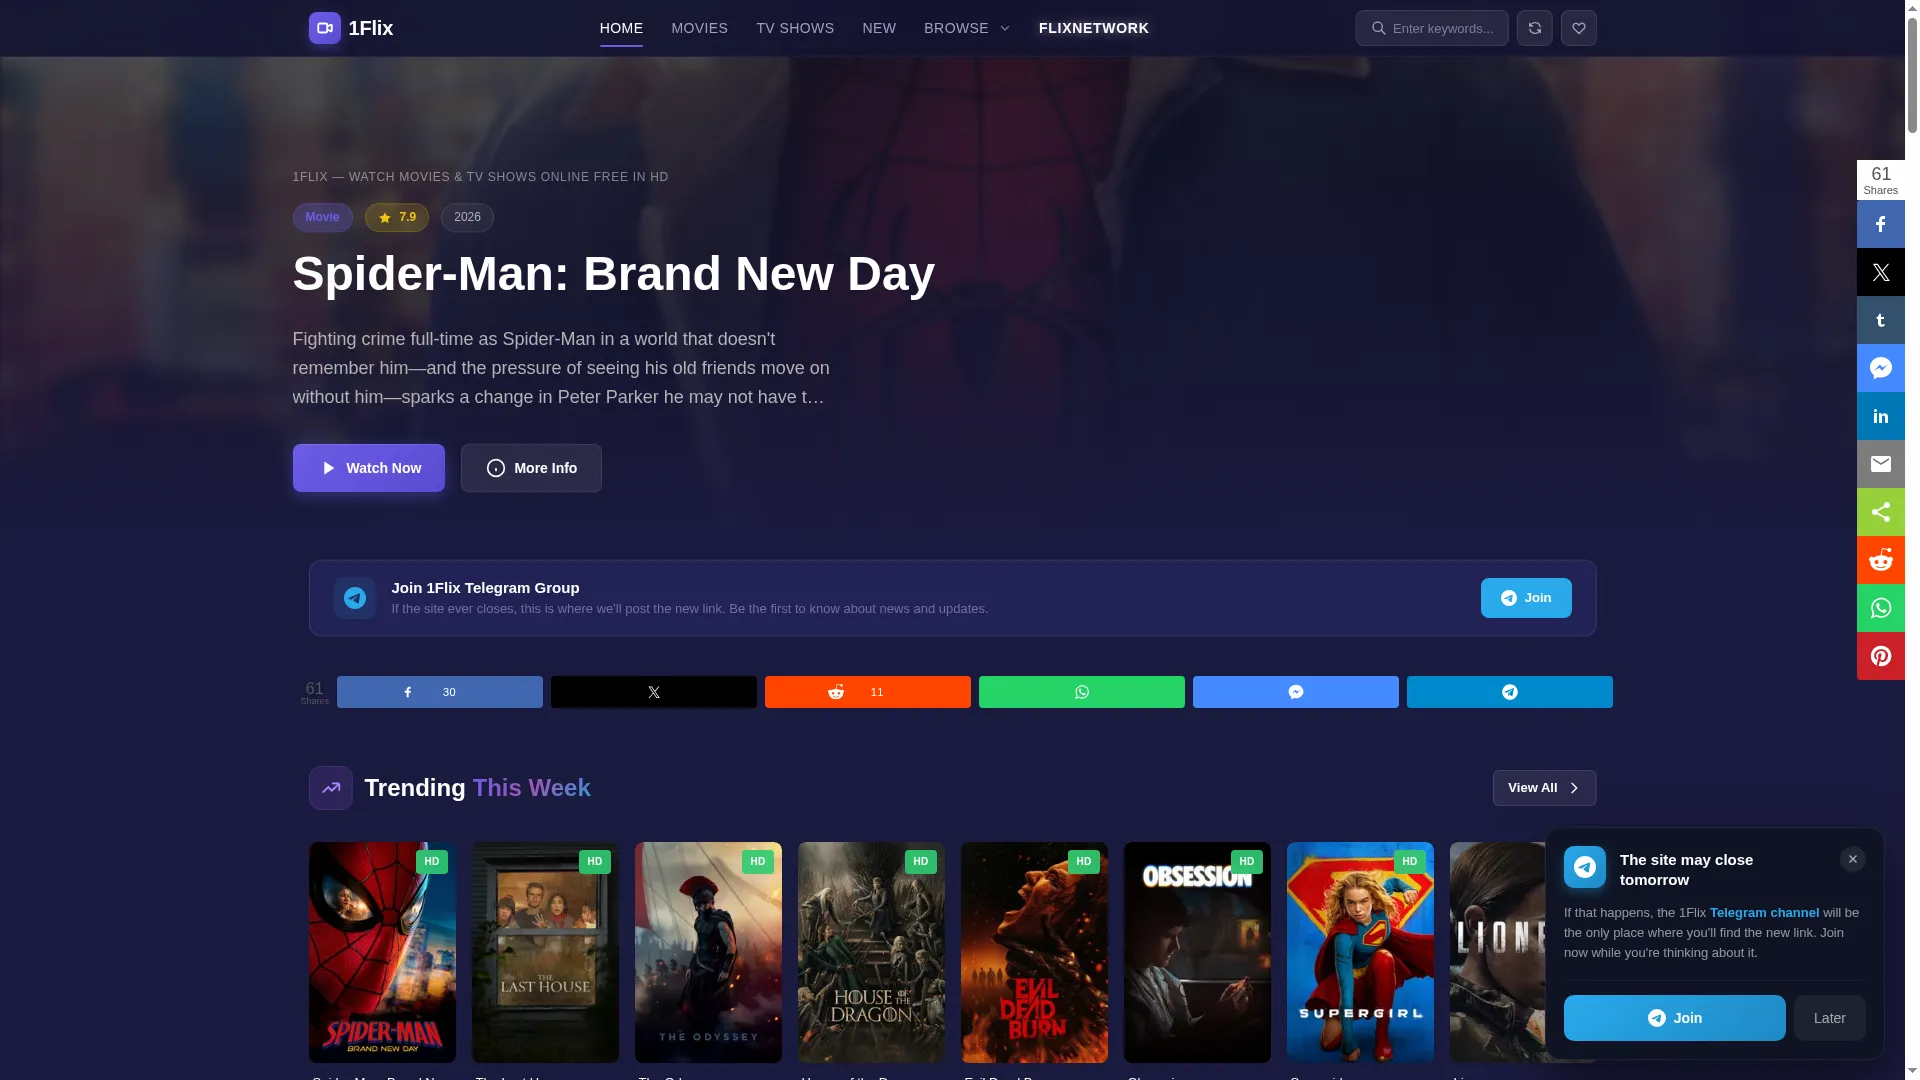Click the 7.9 rating badge
Image resolution: width=1920 pixels, height=1080 pixels.
click(x=397, y=217)
